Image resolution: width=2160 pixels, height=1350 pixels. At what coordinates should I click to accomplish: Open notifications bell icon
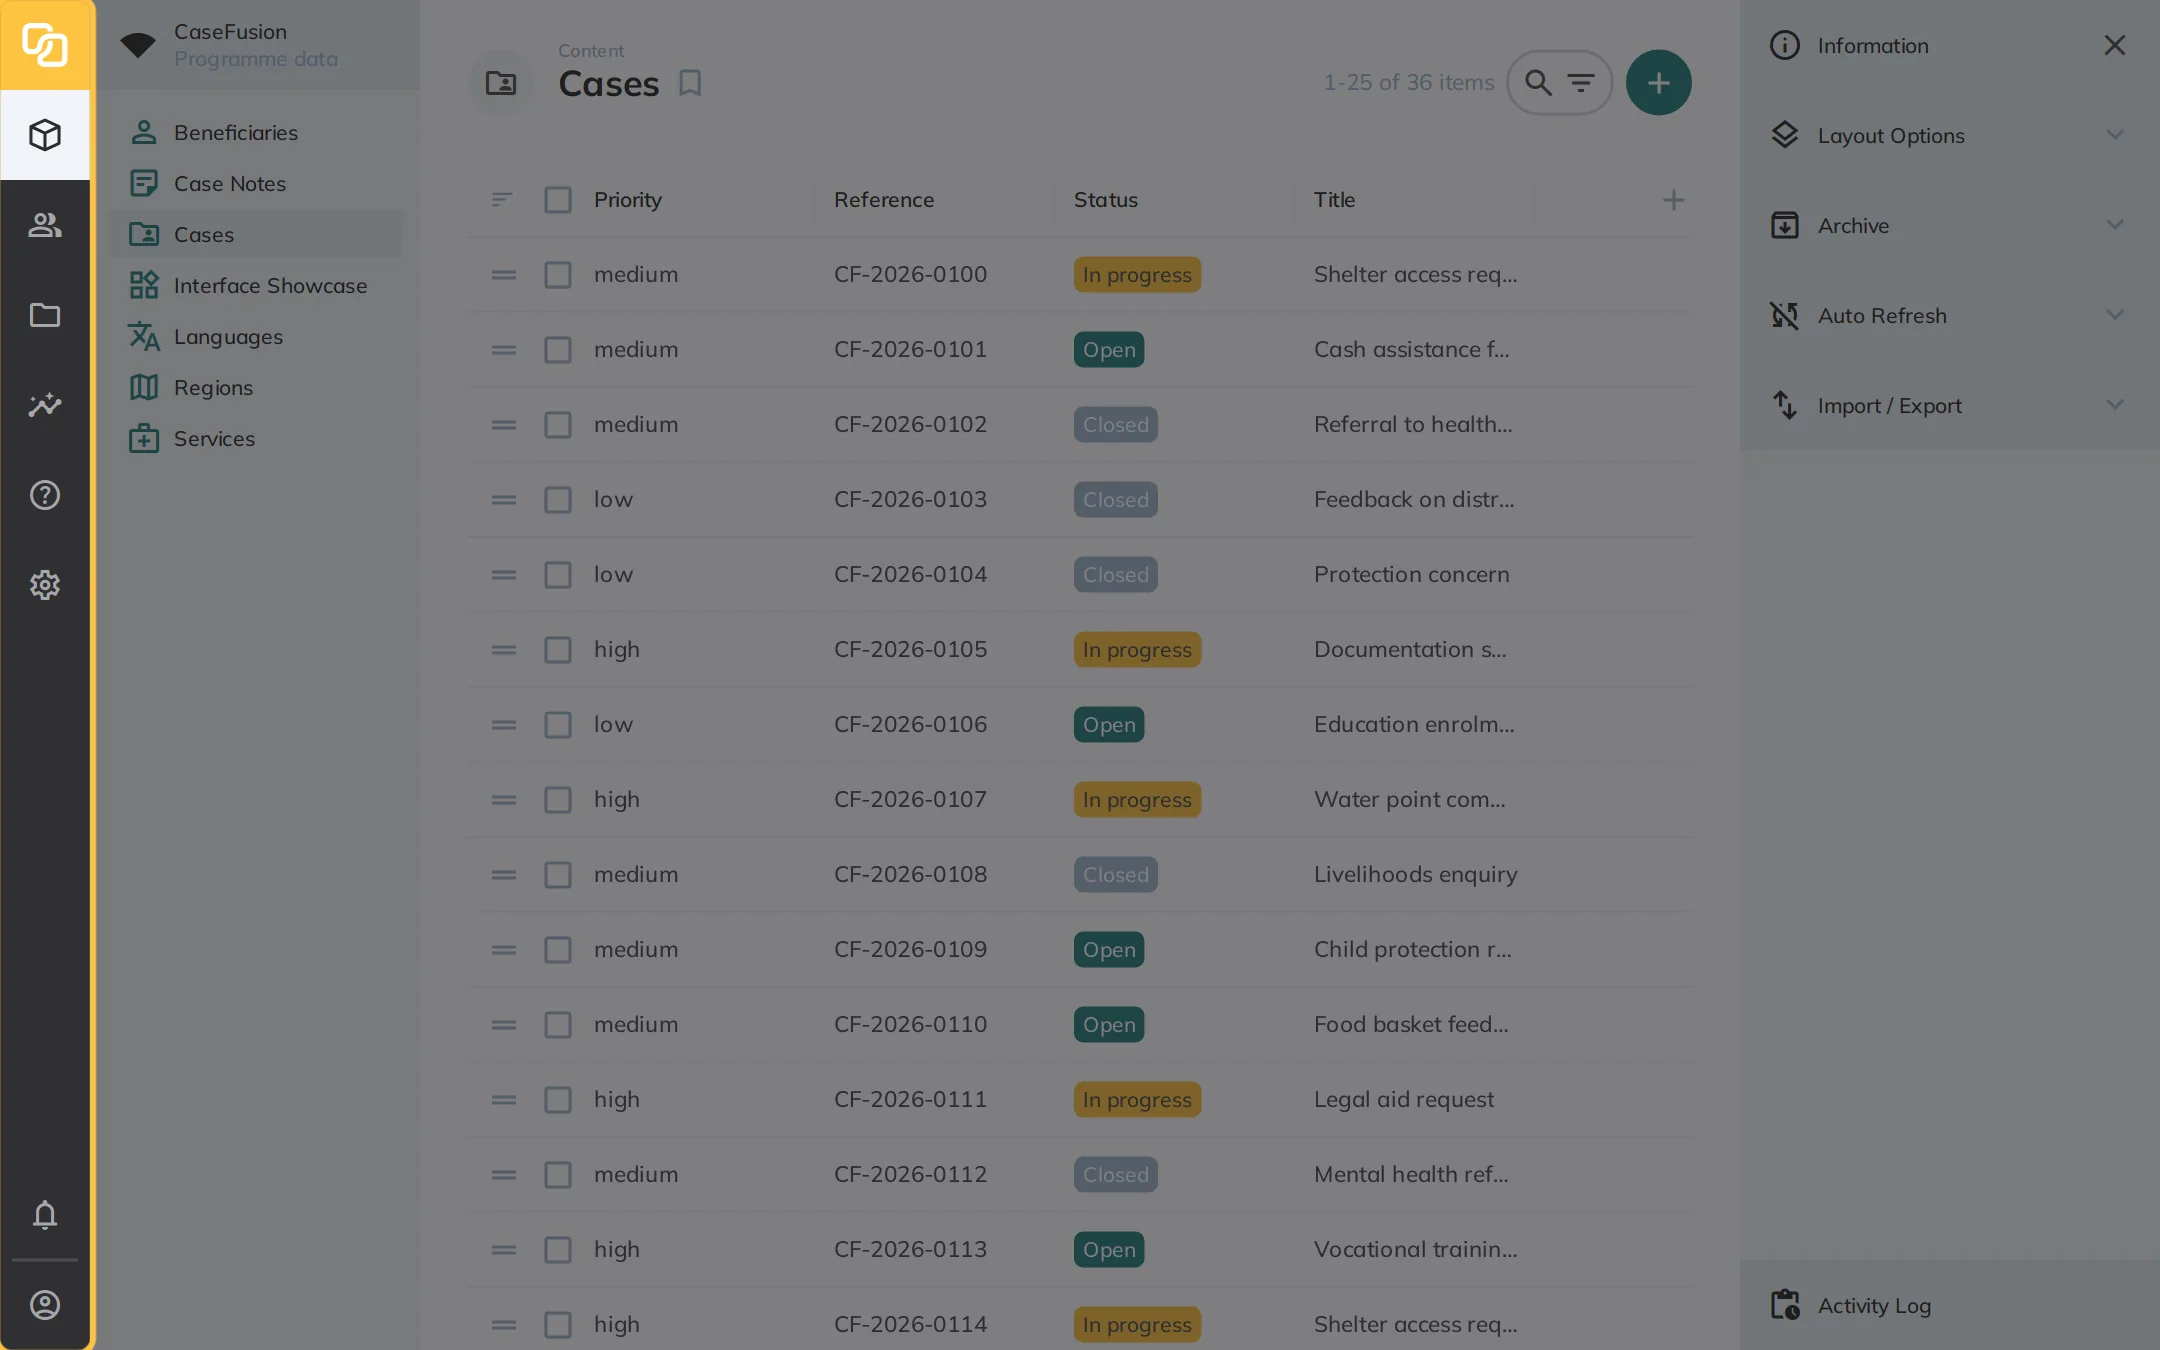[45, 1215]
